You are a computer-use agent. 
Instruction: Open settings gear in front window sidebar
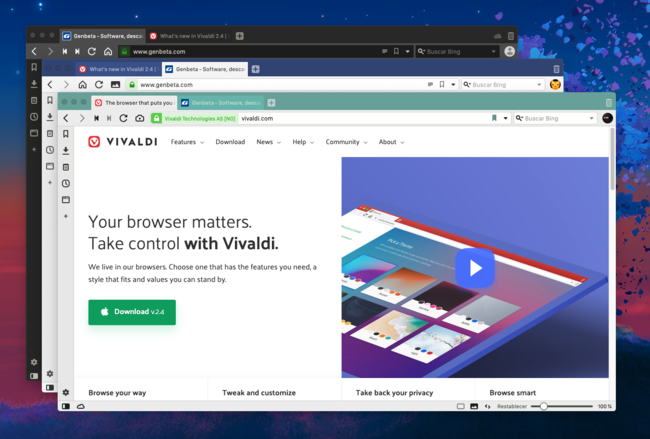click(x=65, y=392)
